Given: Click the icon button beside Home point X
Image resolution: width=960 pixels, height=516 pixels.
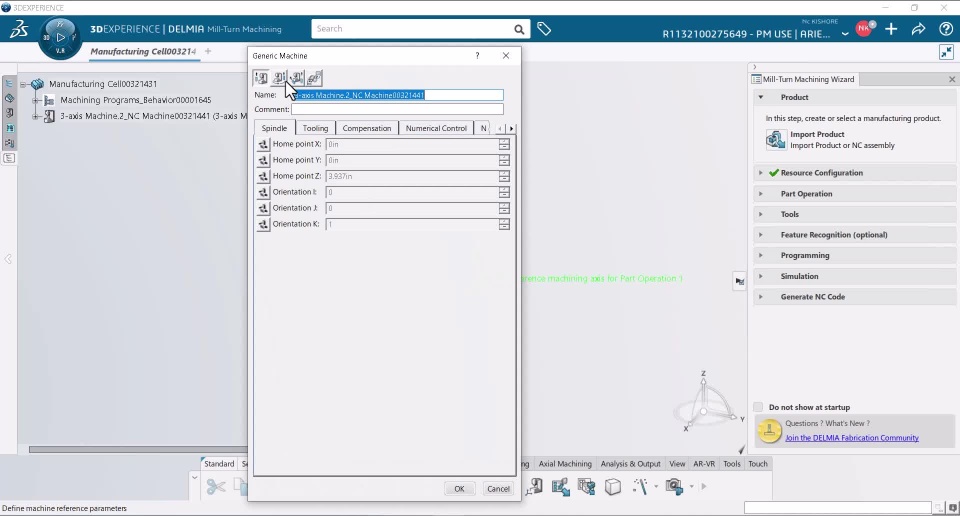Looking at the screenshot, I should (263, 144).
